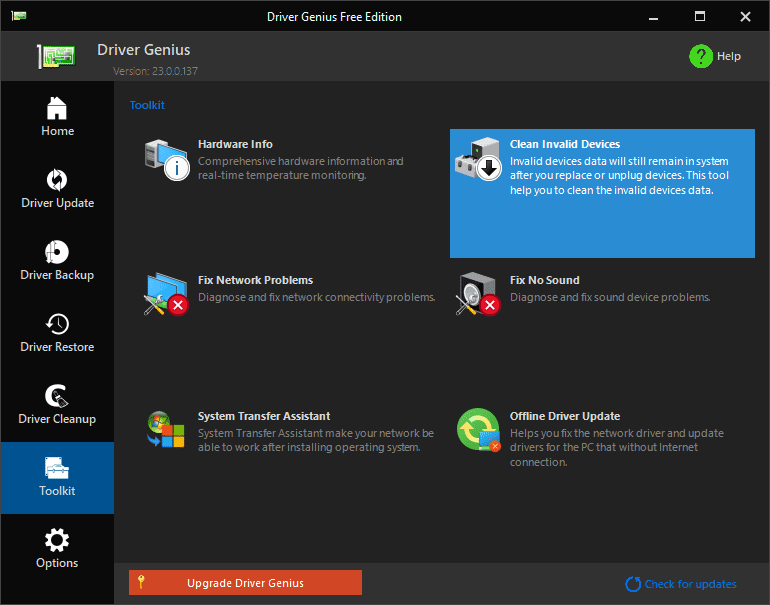Click the System Transfer Assistant Windows icon
The image size is (770, 605).
pos(166,430)
